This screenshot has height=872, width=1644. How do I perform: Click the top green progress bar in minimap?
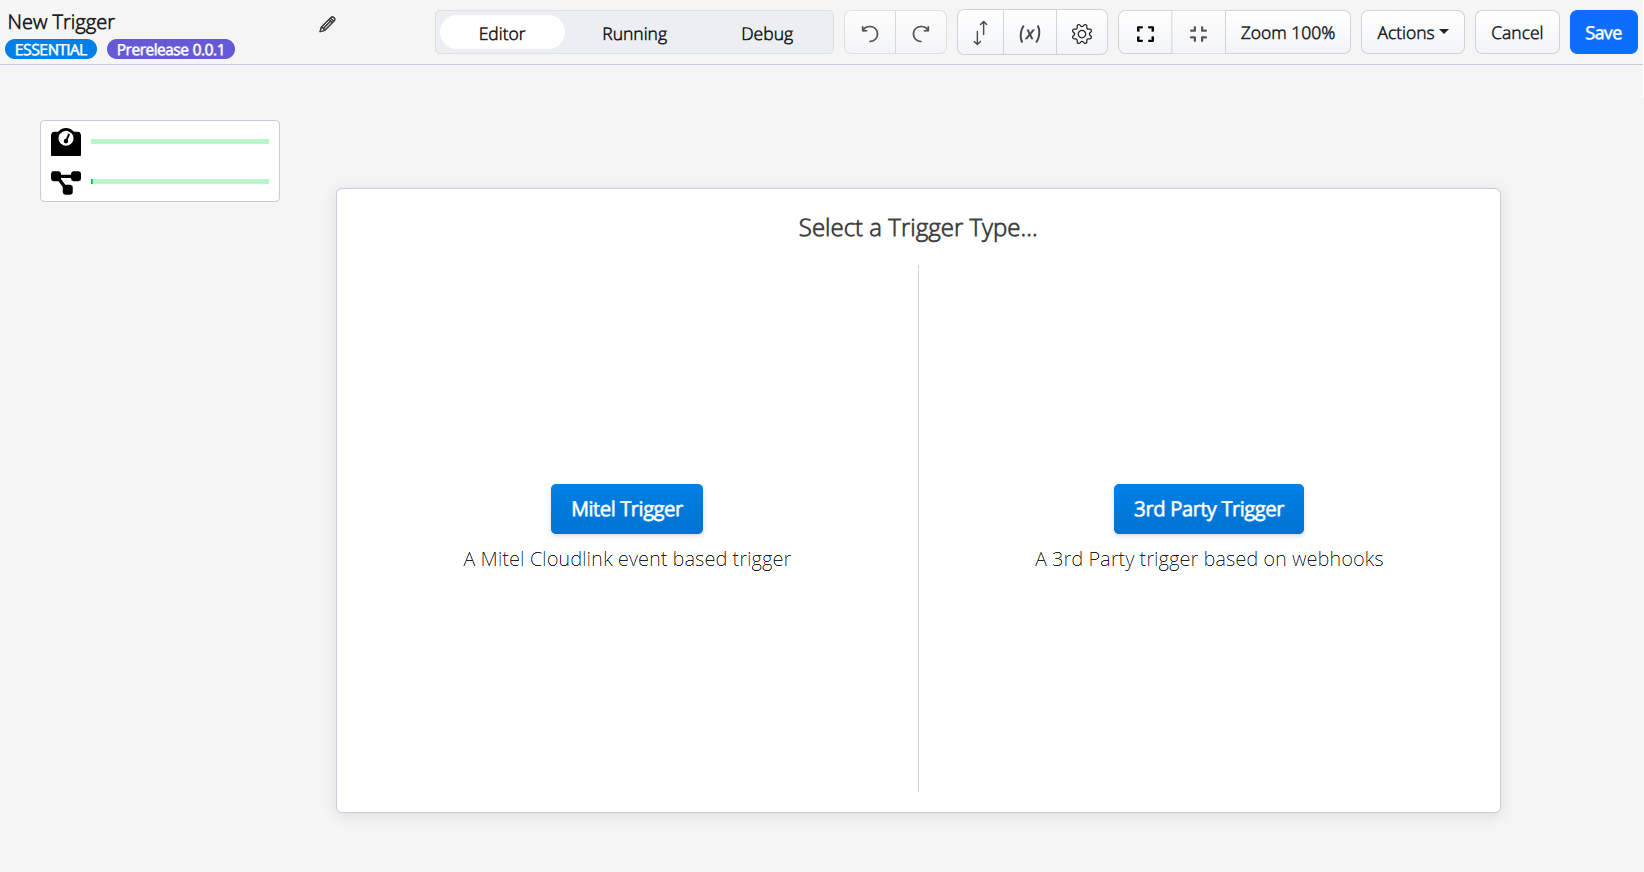pyautogui.click(x=180, y=142)
